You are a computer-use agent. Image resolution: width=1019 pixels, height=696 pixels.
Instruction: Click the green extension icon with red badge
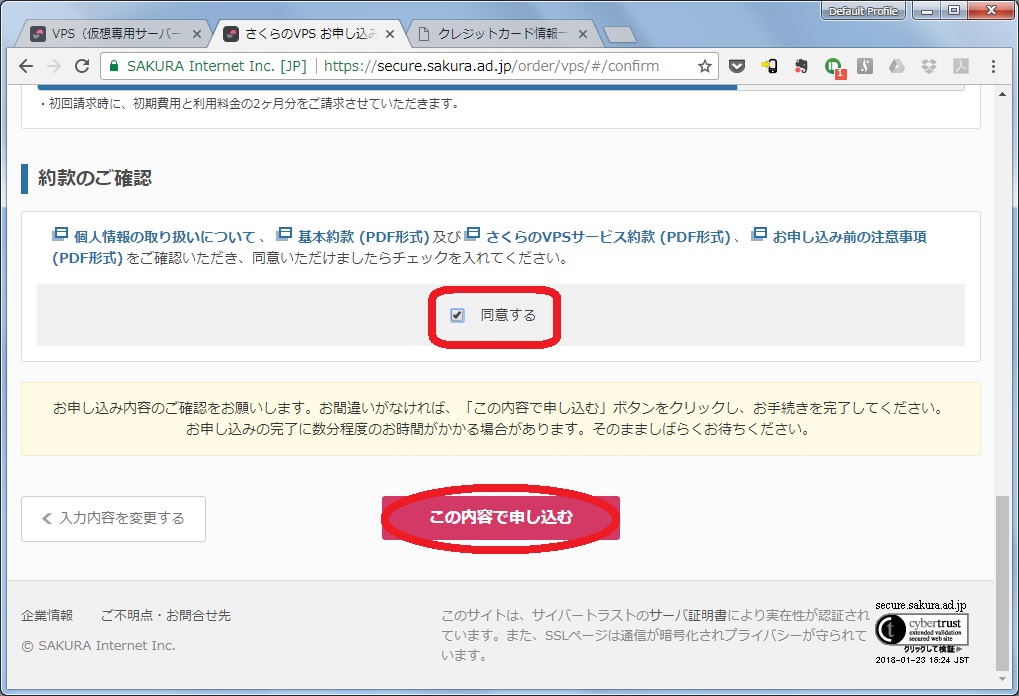coord(834,67)
